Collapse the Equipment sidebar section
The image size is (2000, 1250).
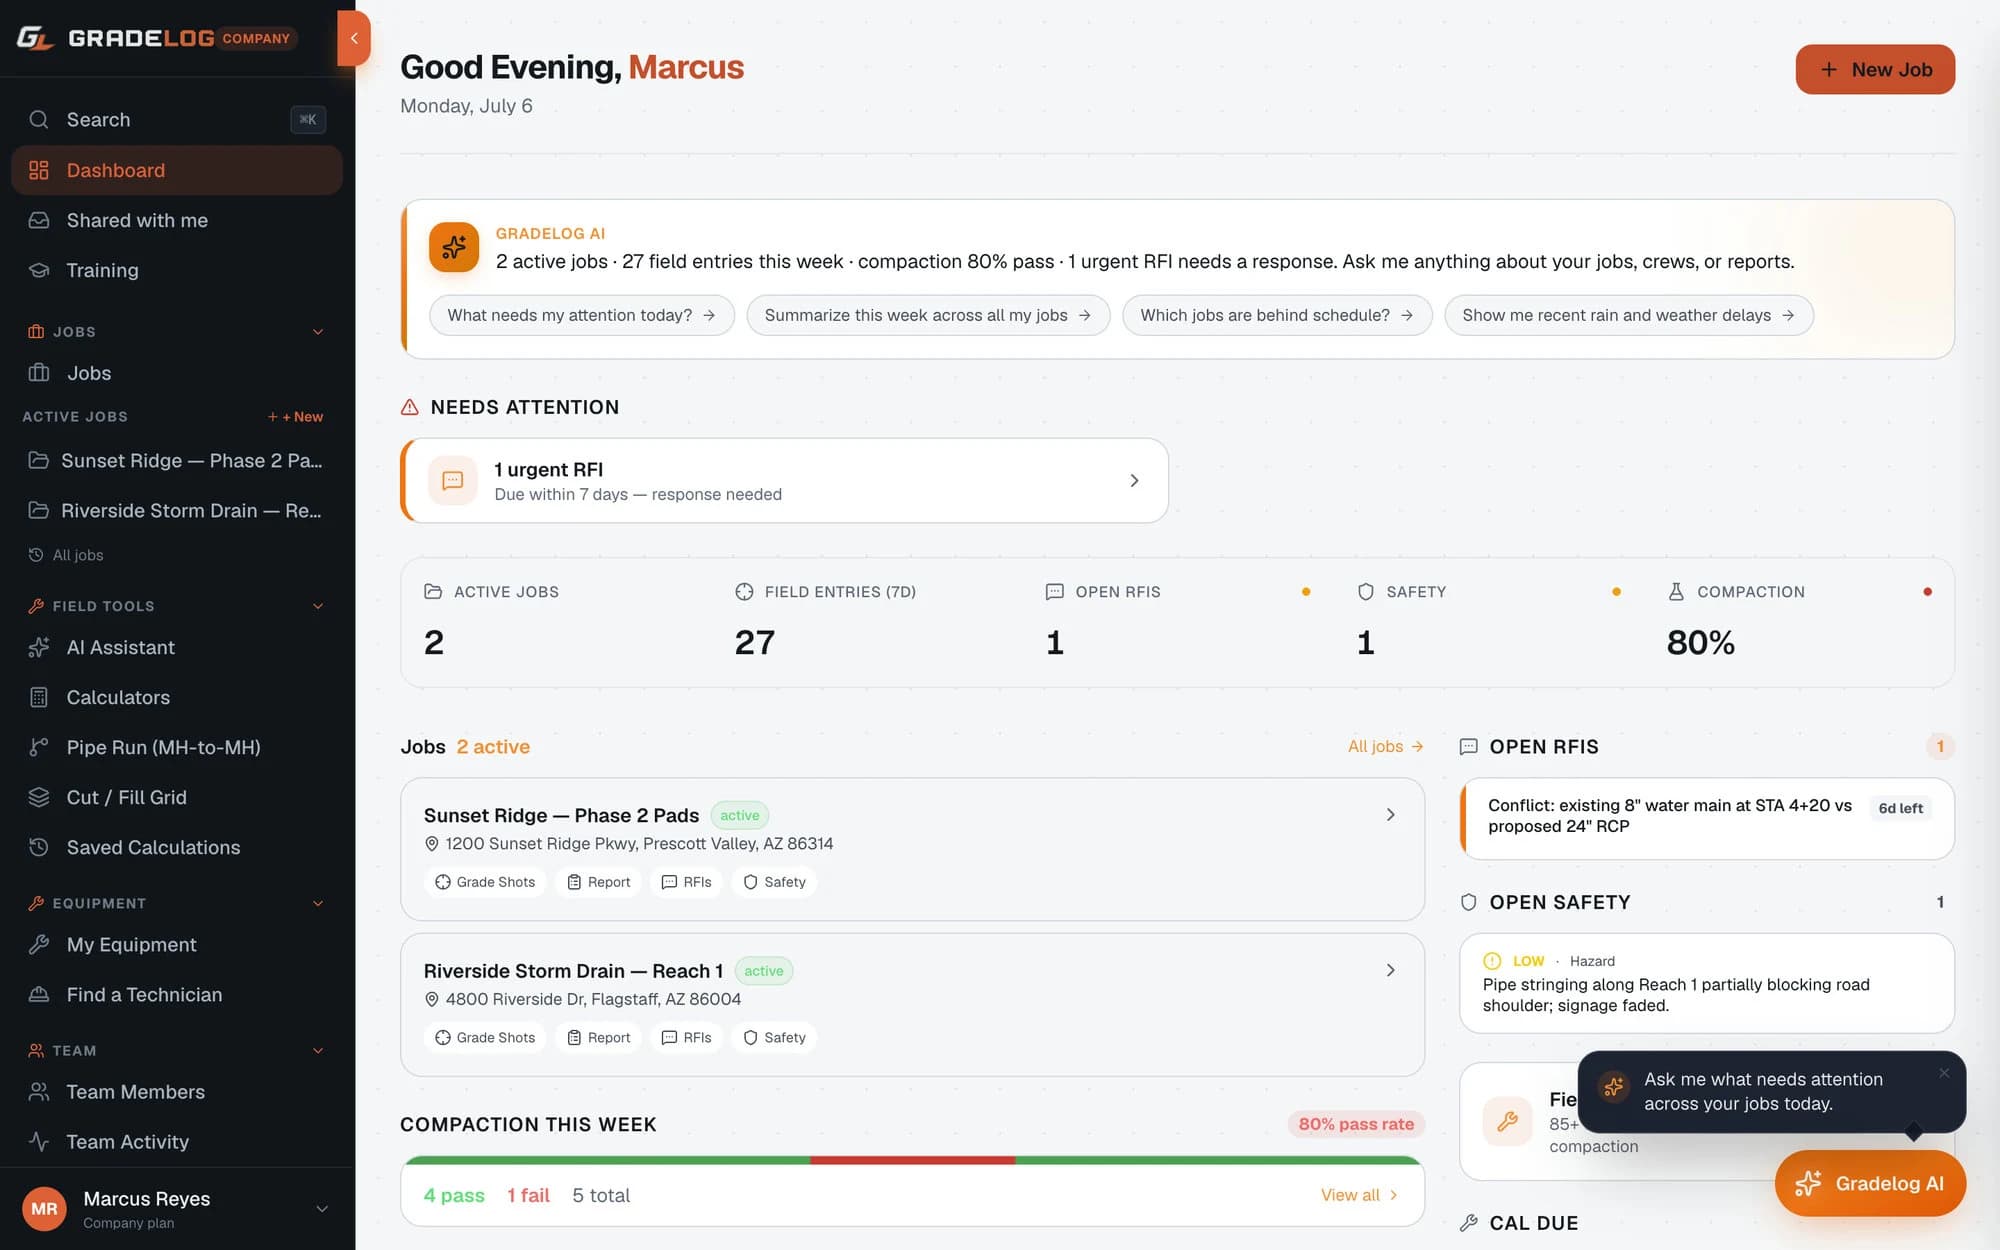(318, 903)
